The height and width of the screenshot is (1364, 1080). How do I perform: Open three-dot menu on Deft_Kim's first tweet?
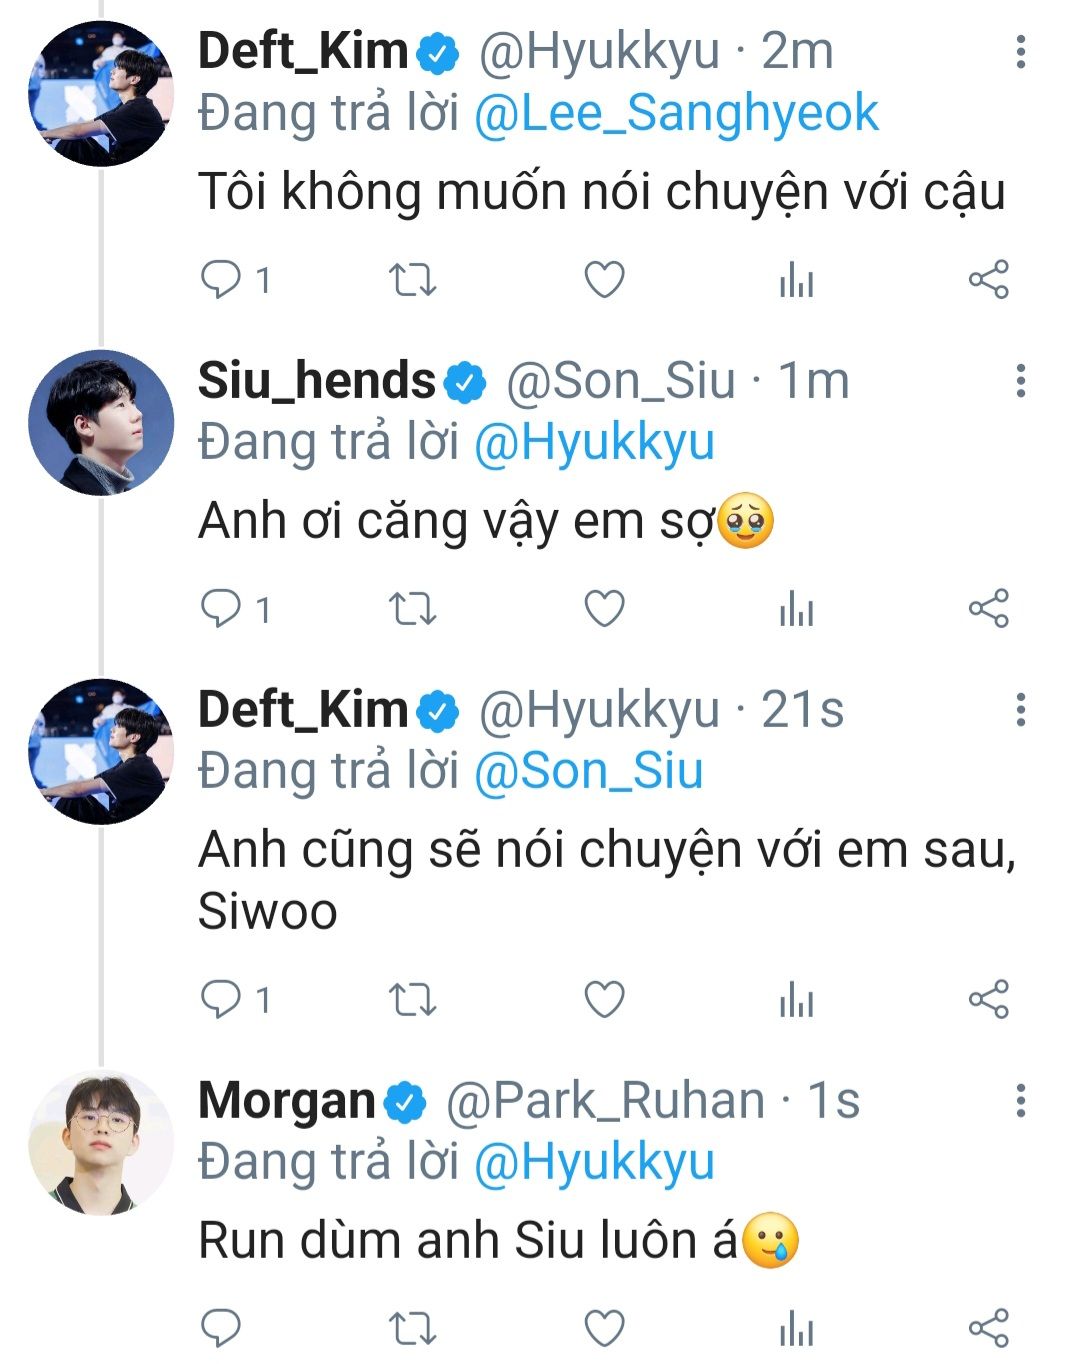[x=1020, y=52]
